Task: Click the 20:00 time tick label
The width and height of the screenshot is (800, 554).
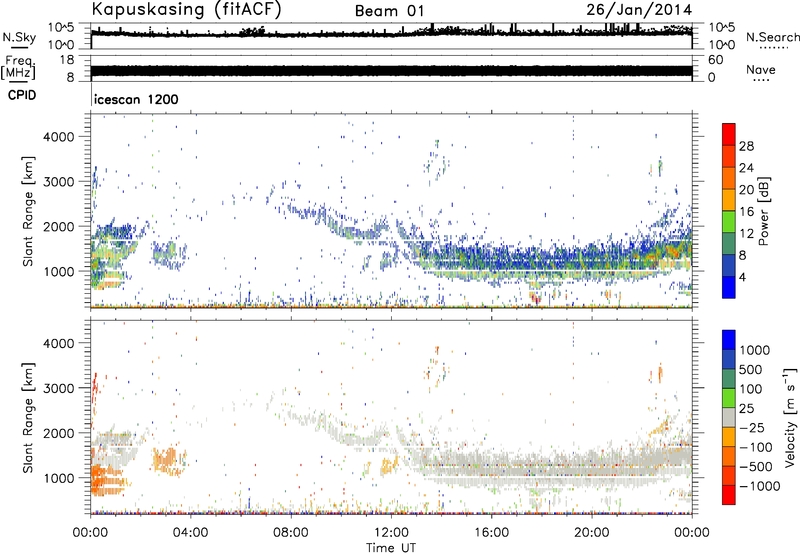Action: tap(591, 533)
